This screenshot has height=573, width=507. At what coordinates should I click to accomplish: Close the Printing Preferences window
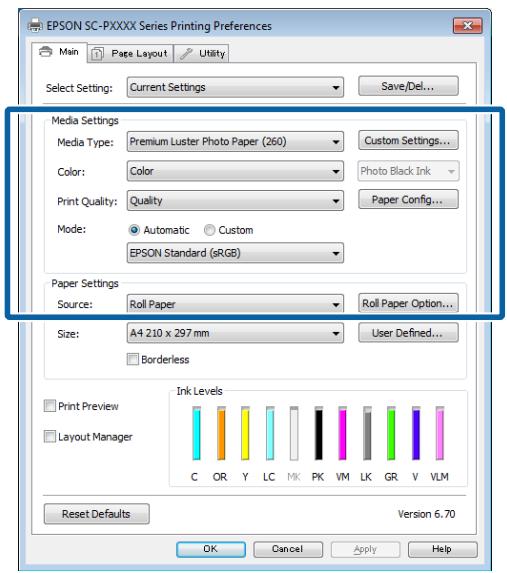point(468,26)
